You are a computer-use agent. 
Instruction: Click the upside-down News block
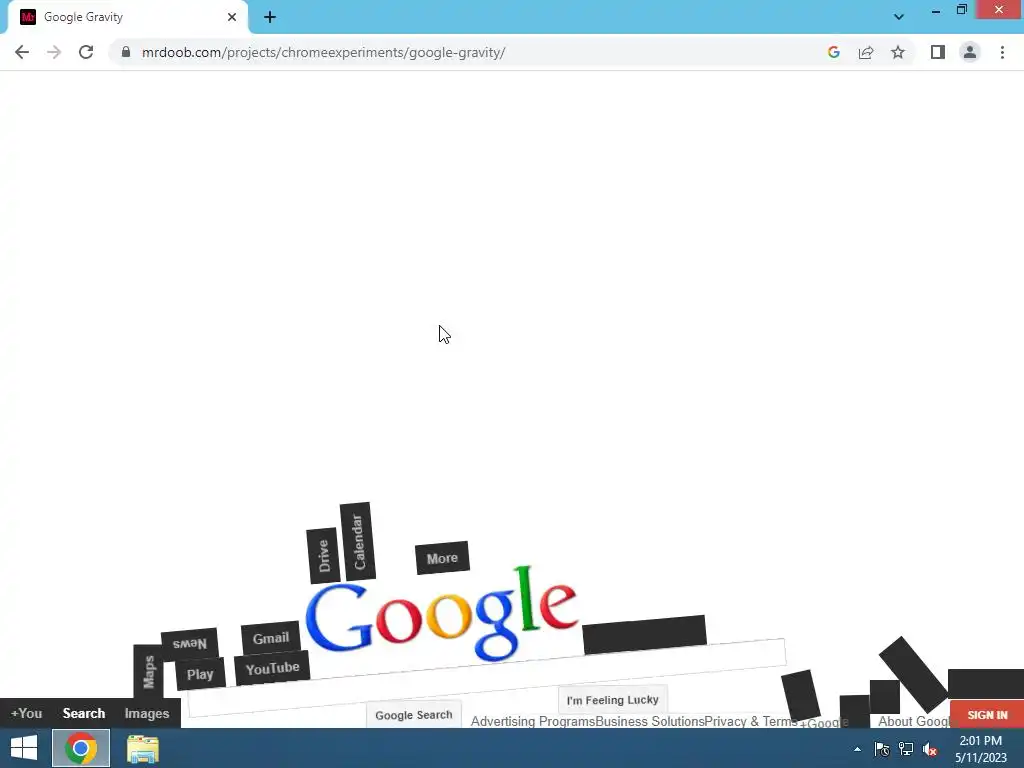(189, 644)
